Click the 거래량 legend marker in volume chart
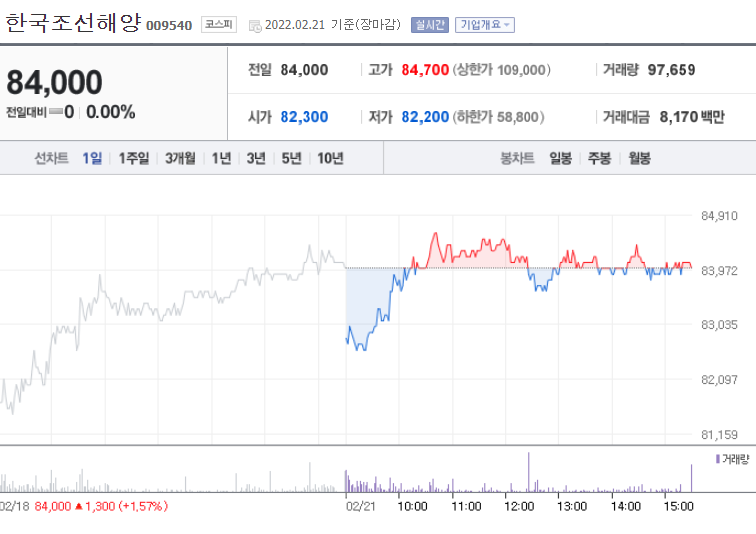This screenshot has height=534, width=756. tap(718, 459)
